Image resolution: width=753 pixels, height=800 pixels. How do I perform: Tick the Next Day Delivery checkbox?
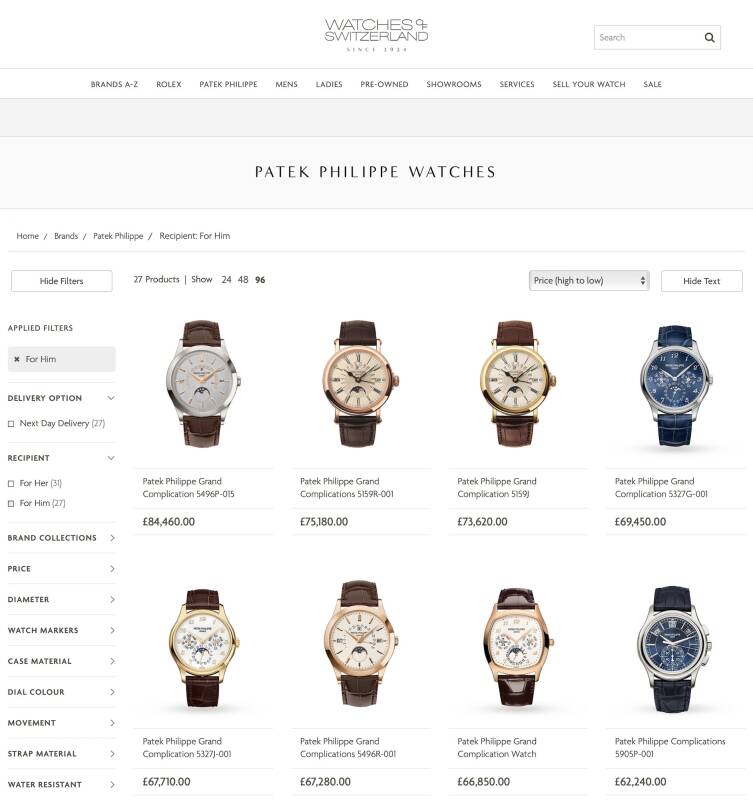(x=11, y=423)
